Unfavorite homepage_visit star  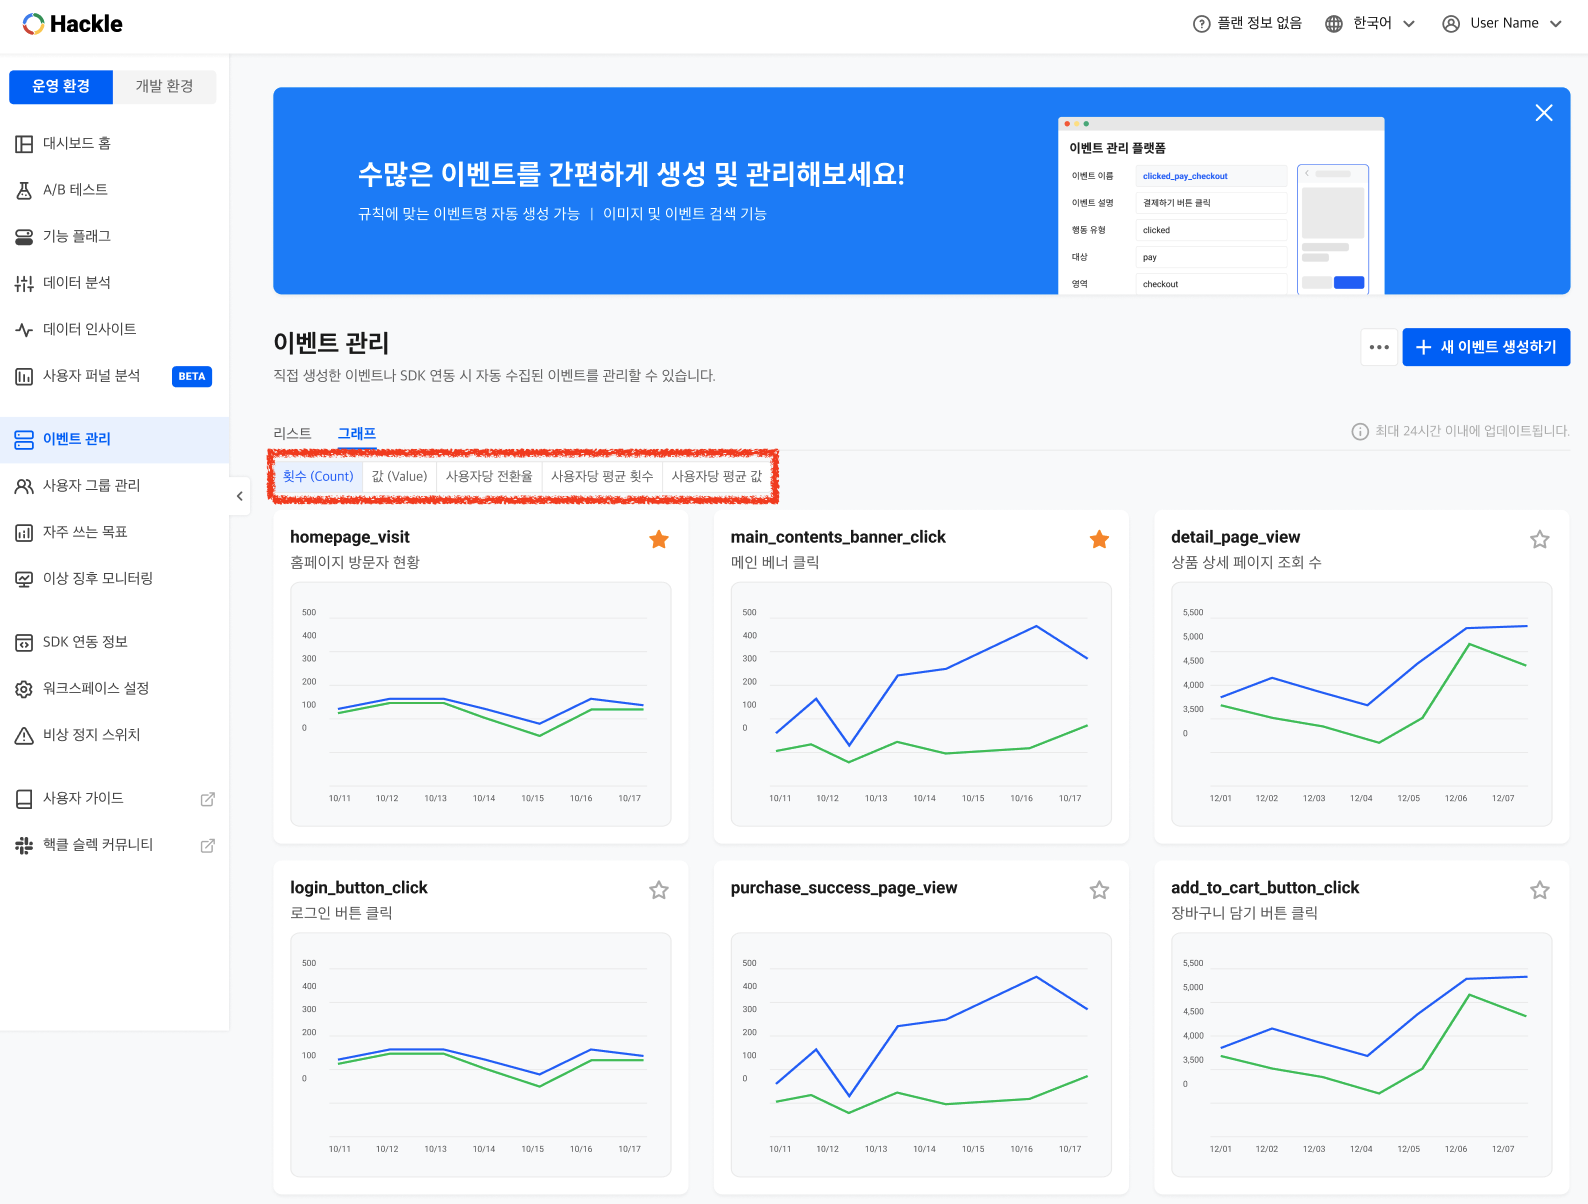pos(659,540)
